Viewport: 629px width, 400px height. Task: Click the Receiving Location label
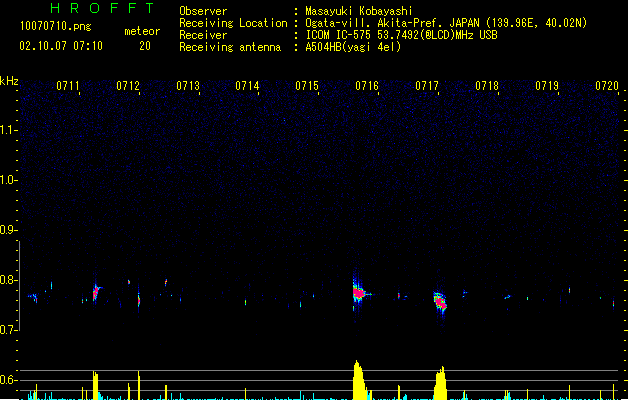click(233, 23)
